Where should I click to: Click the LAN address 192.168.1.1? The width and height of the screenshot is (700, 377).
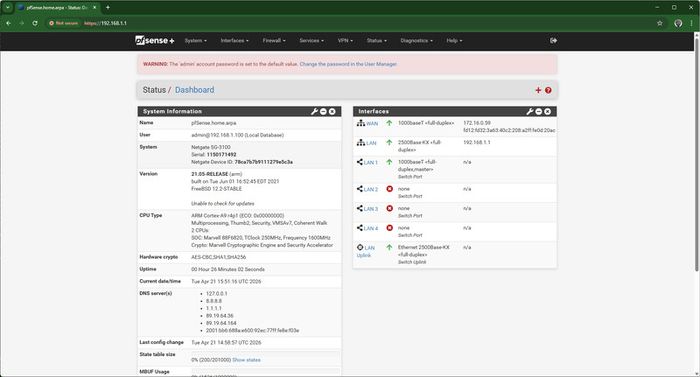click(x=477, y=142)
